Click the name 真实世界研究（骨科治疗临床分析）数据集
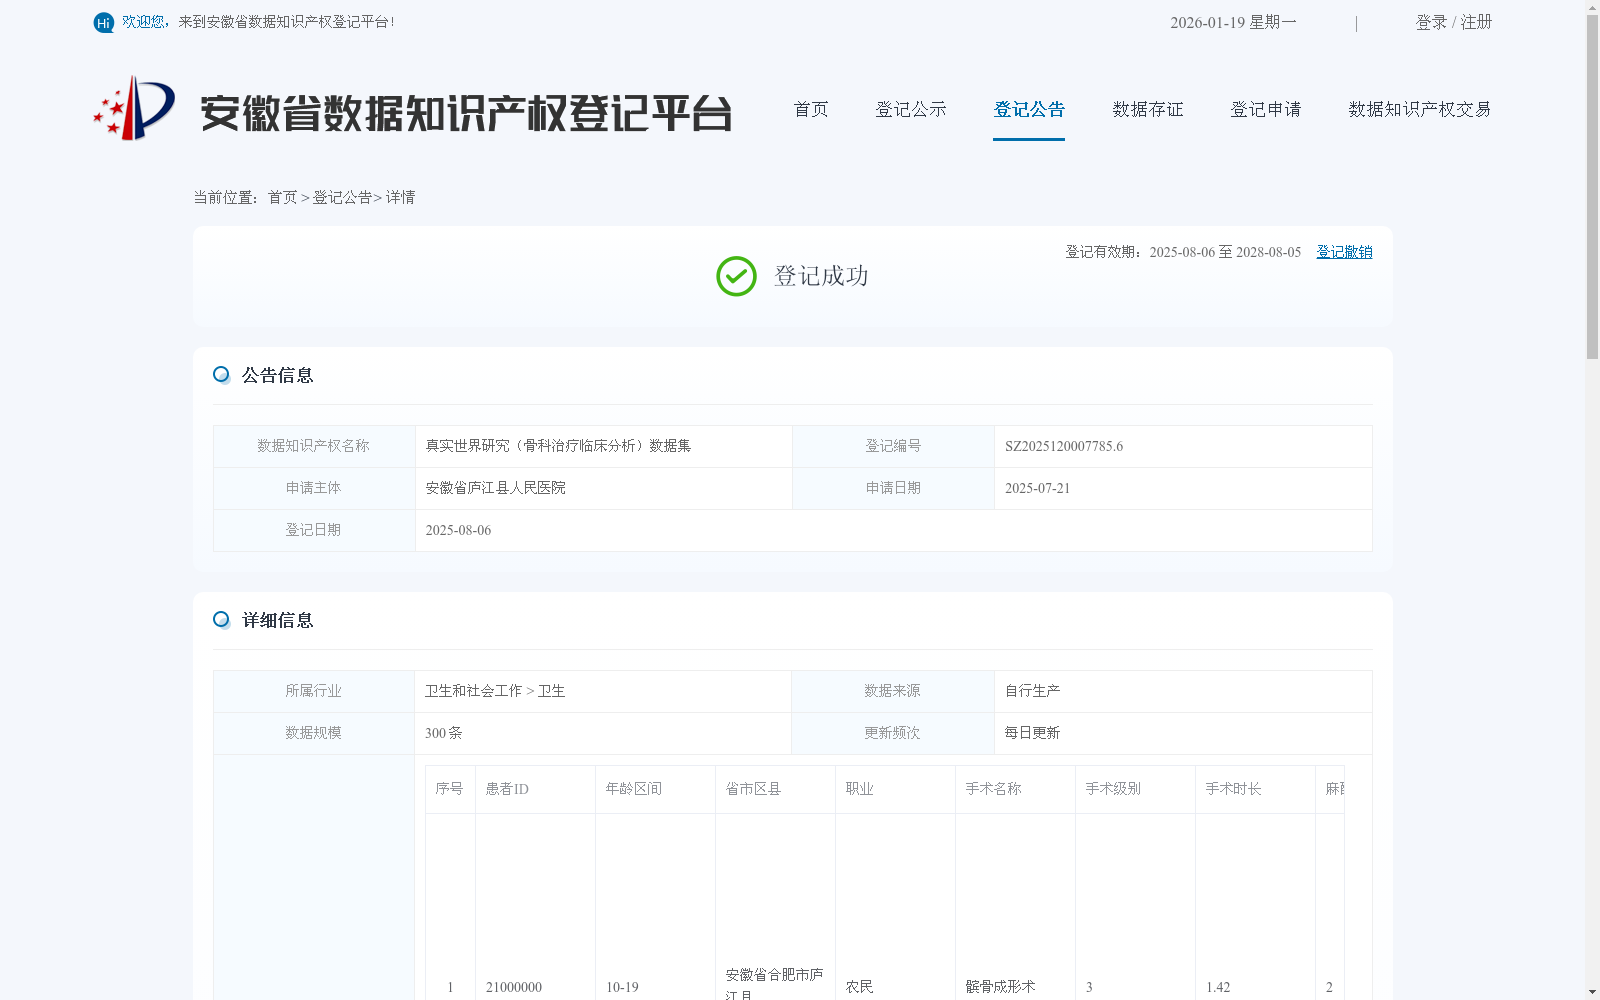 point(558,446)
